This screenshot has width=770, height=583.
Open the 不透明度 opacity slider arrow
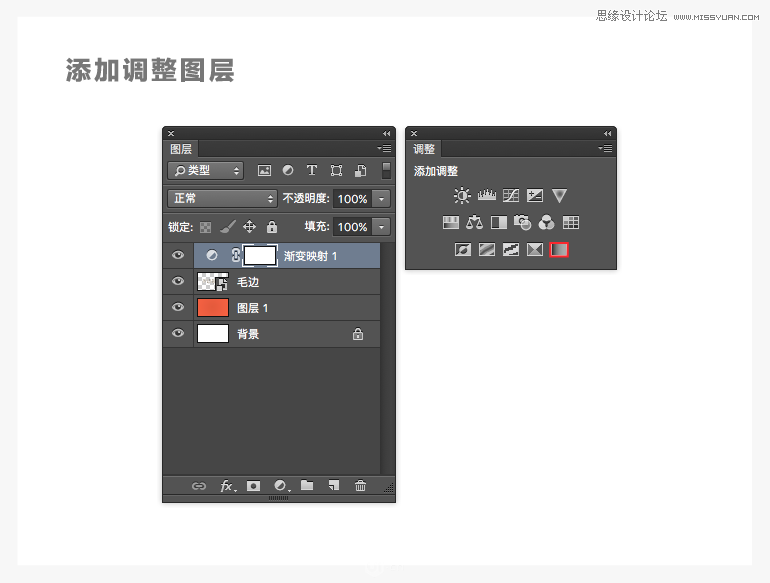[382, 199]
